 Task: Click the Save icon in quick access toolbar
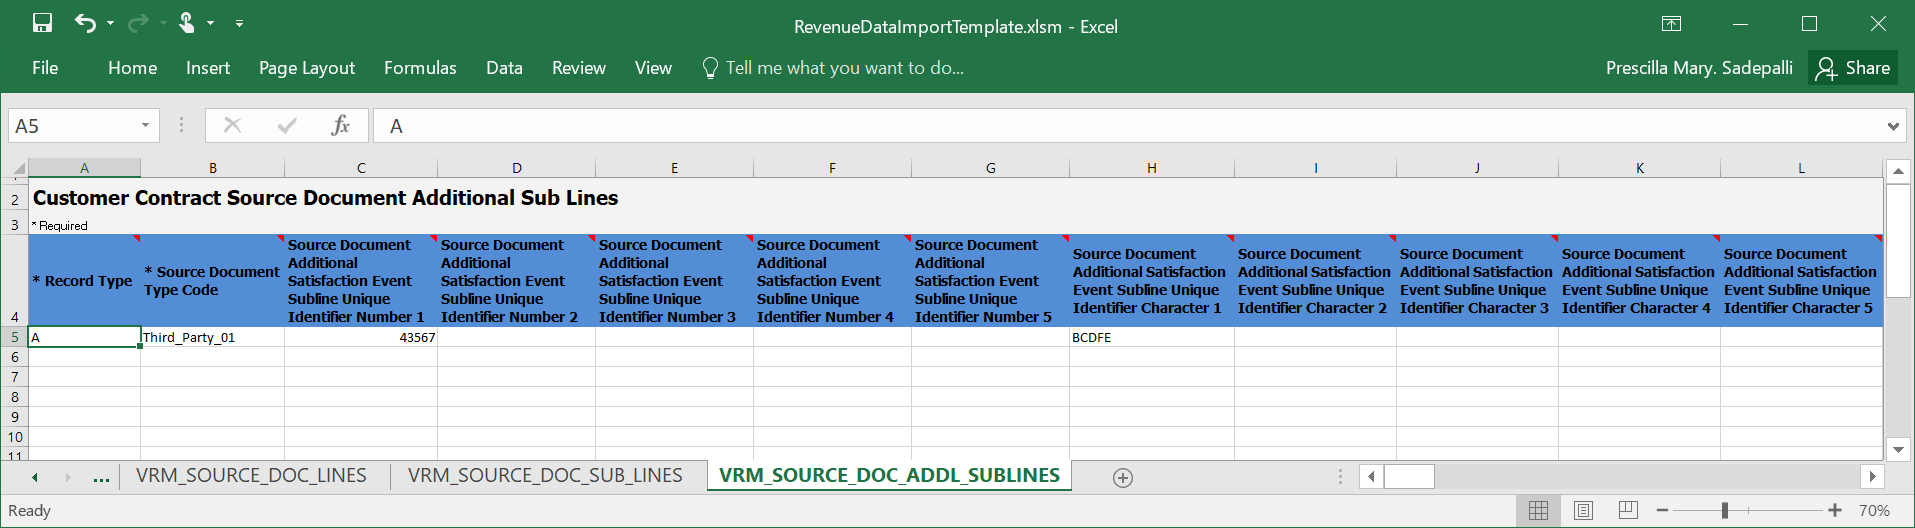(43, 23)
